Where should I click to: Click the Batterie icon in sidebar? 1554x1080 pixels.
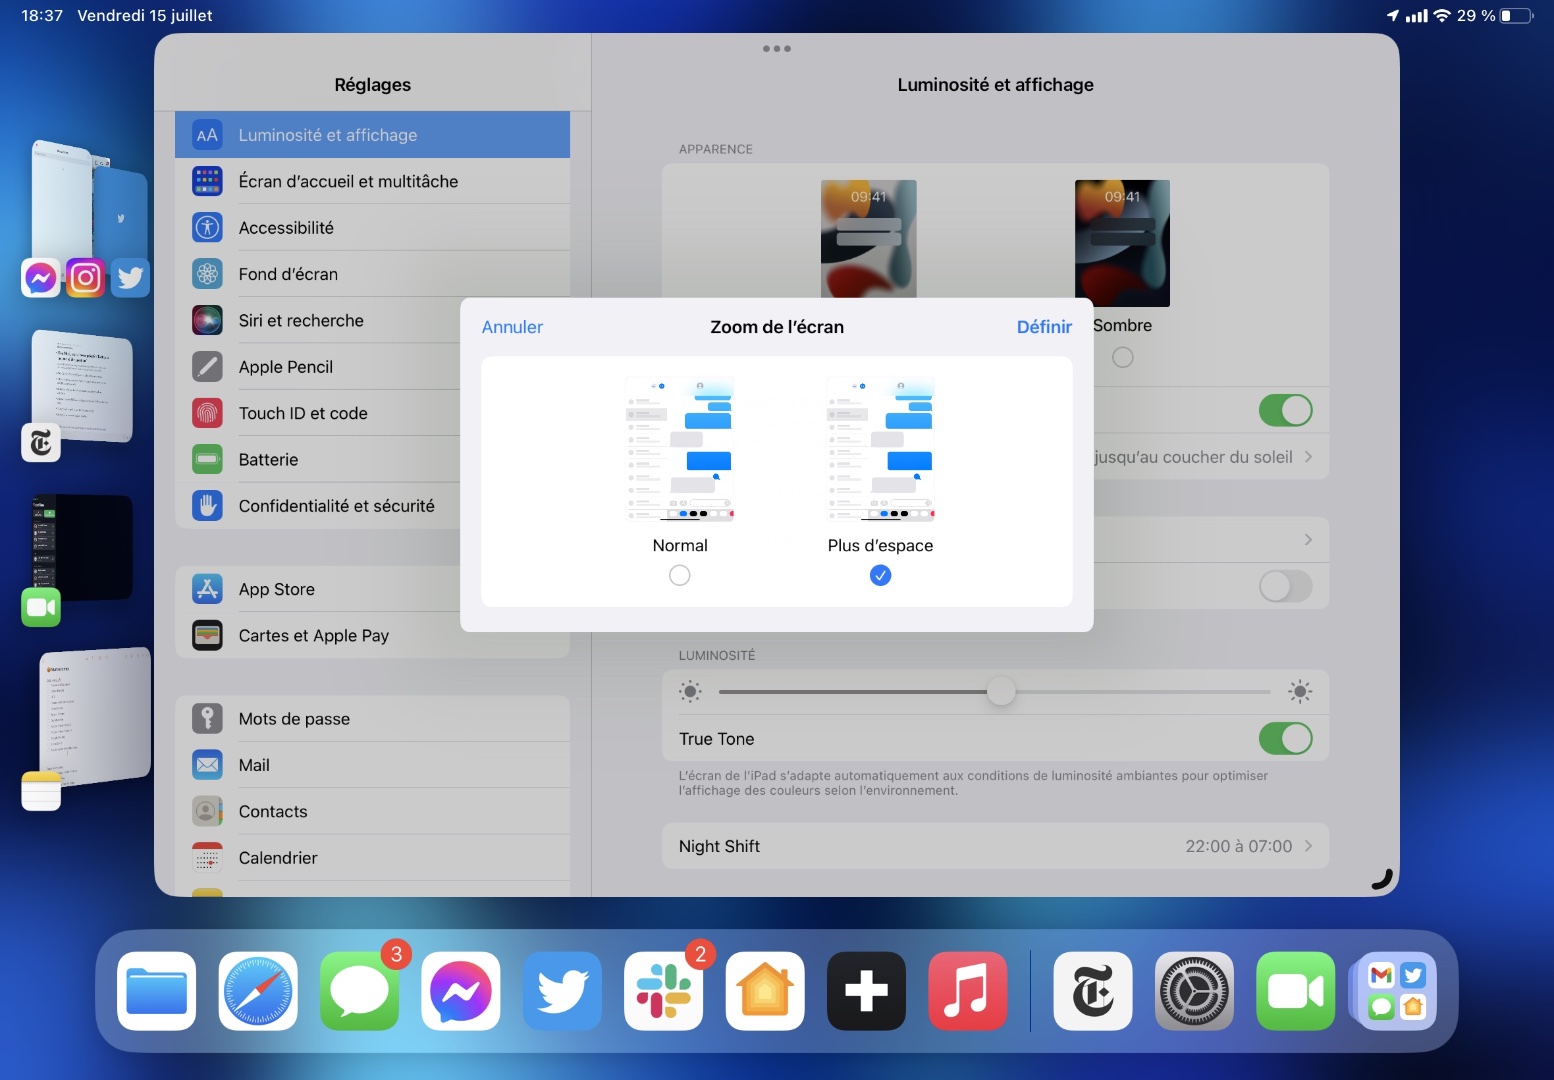tap(207, 459)
